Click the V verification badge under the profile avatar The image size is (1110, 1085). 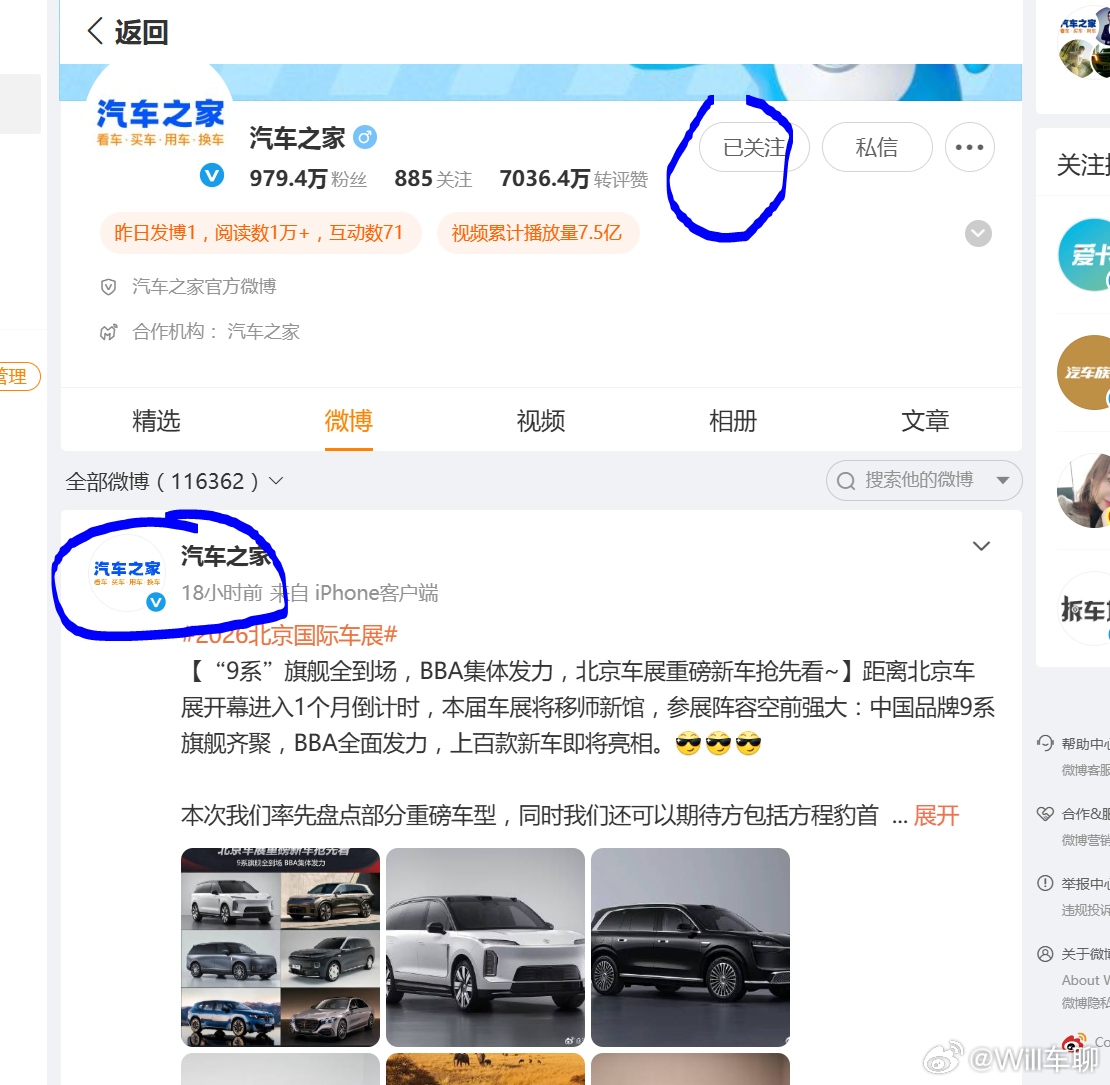point(212,175)
